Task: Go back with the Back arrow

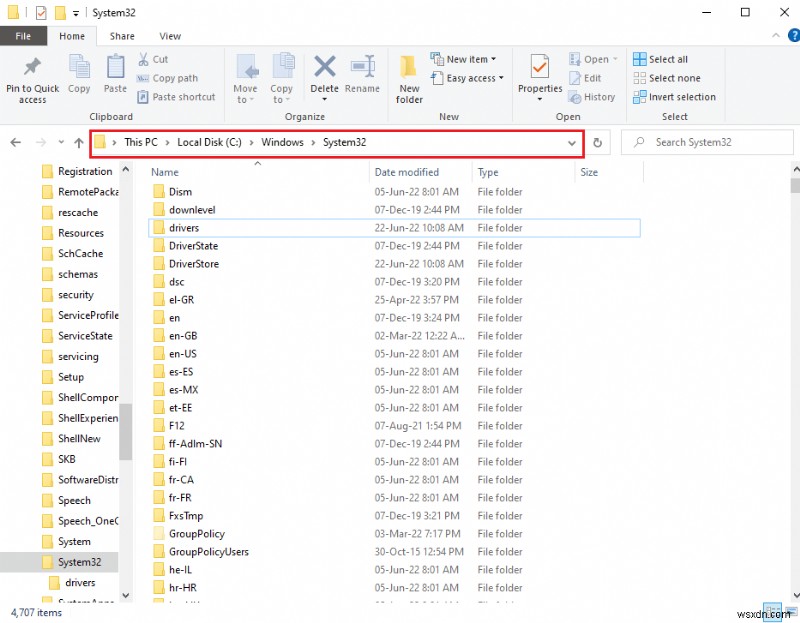Action: [16, 142]
